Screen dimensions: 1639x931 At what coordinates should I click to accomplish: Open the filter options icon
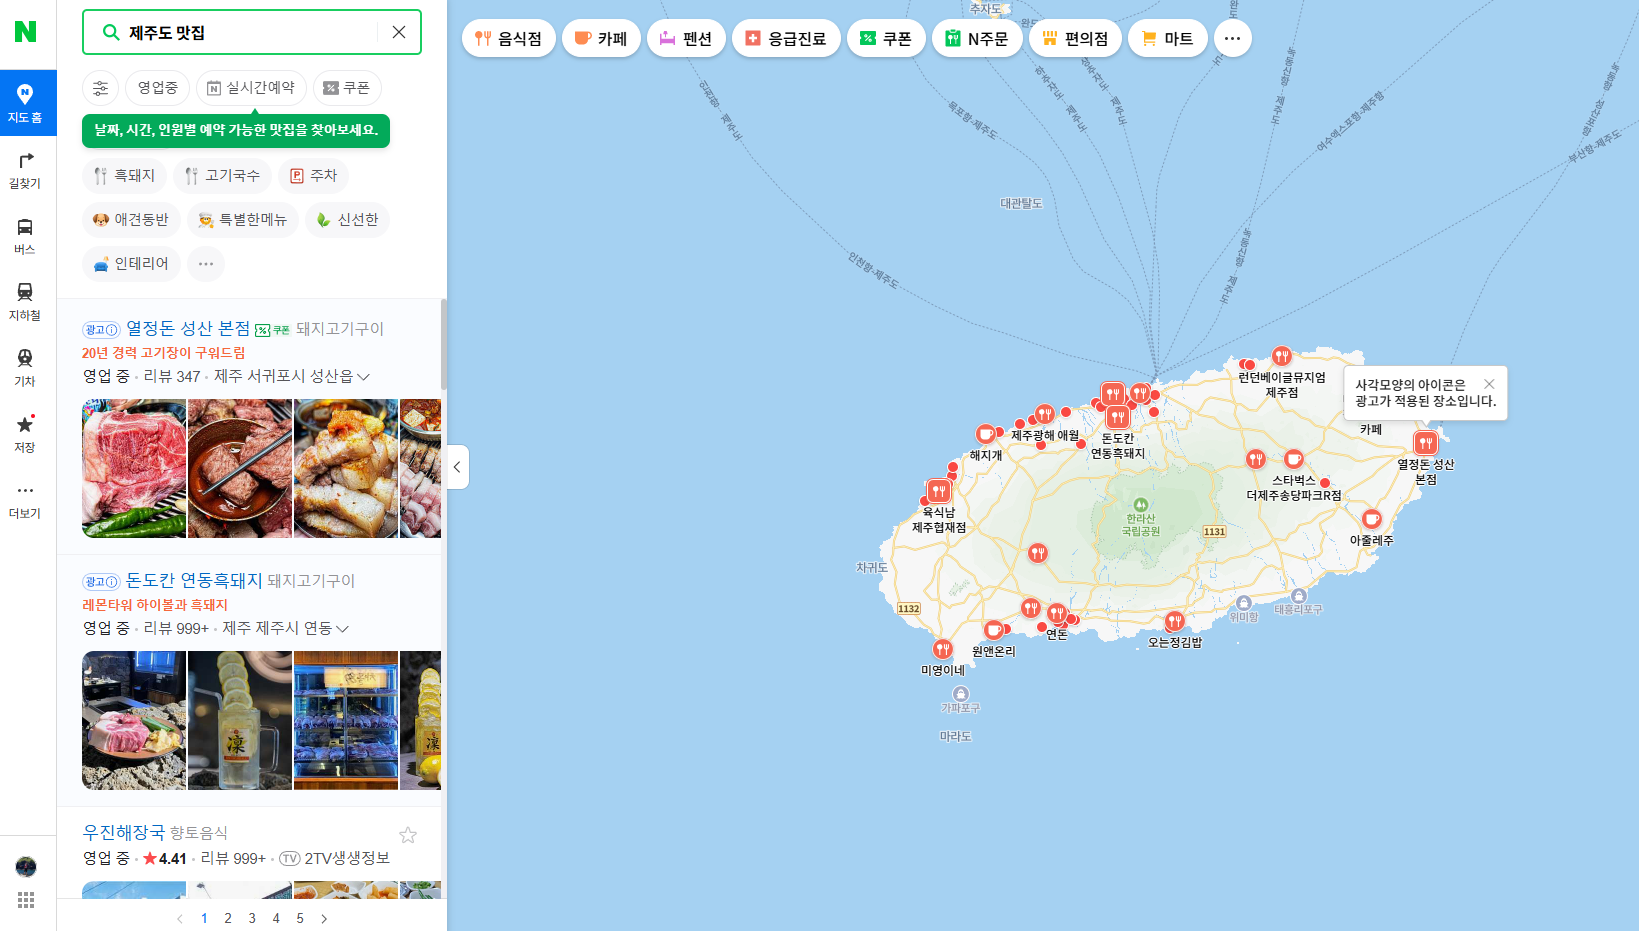click(x=100, y=88)
